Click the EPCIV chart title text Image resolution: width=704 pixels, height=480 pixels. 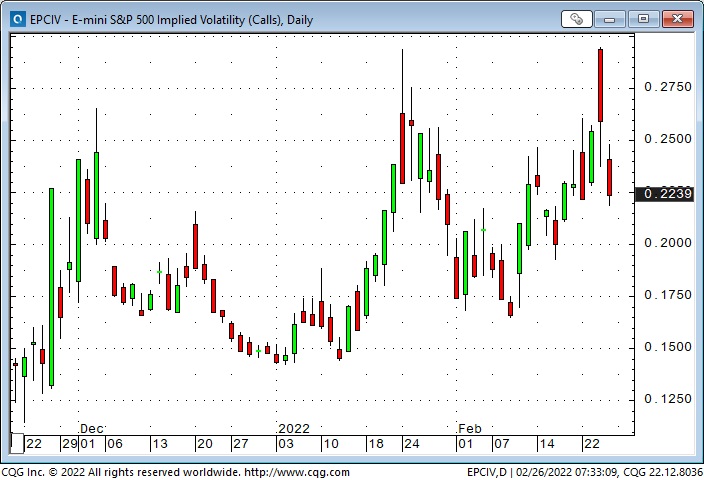tap(171, 20)
